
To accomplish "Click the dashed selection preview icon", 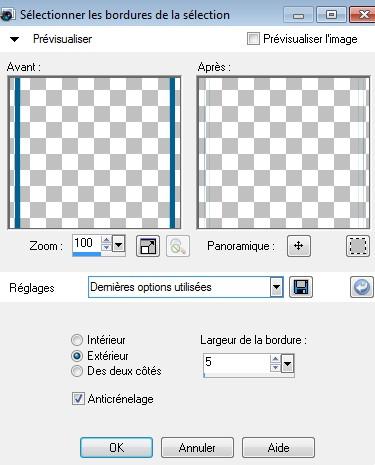I will point(358,246).
